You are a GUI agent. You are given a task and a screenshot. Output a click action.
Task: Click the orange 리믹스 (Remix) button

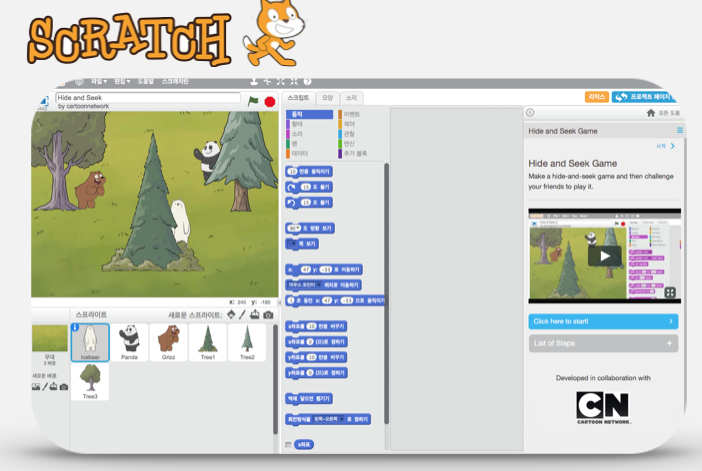(x=597, y=97)
